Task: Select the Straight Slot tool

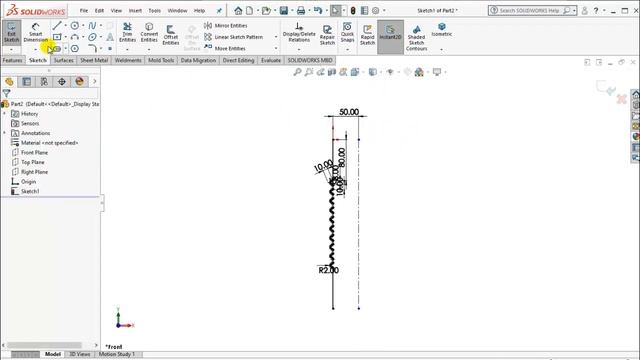Action: pos(57,49)
